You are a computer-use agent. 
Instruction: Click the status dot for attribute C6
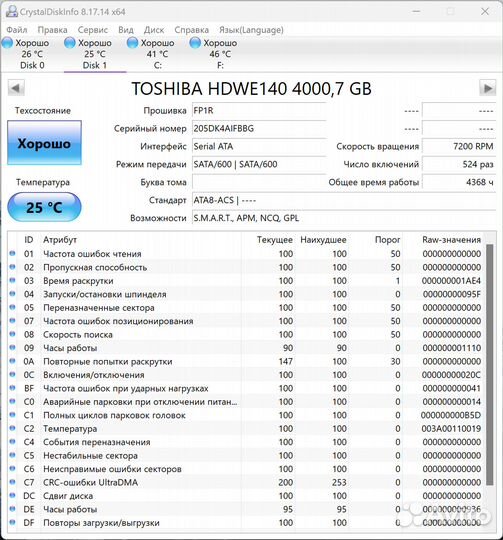[12, 468]
